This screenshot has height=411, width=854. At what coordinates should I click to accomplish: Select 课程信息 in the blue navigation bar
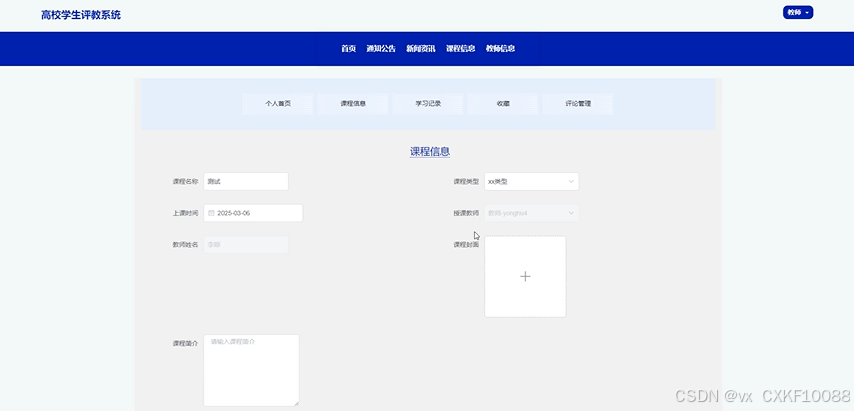(460, 49)
